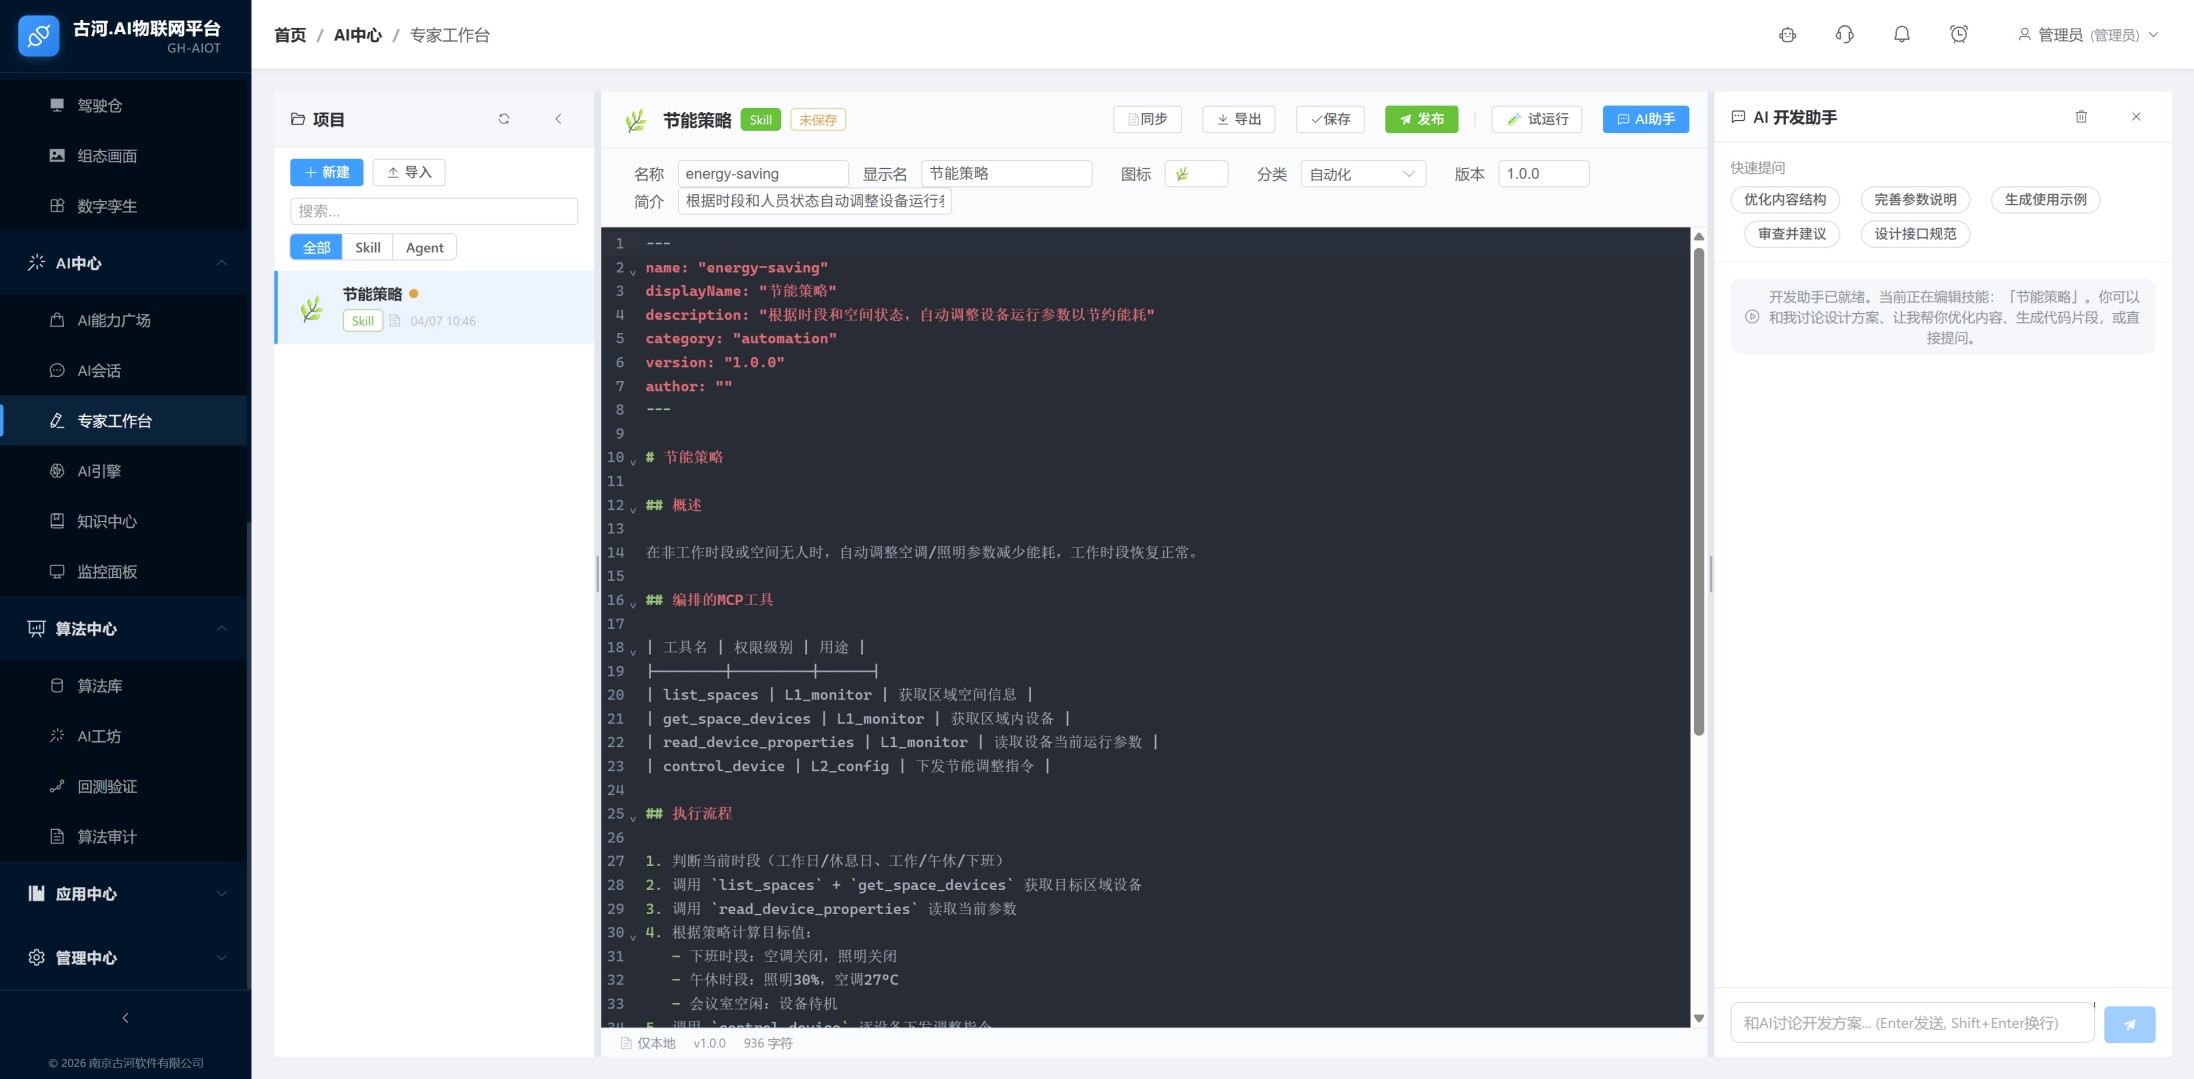Collapse the 项目 panel with the chevron
This screenshot has height=1079, width=2194.
(558, 118)
